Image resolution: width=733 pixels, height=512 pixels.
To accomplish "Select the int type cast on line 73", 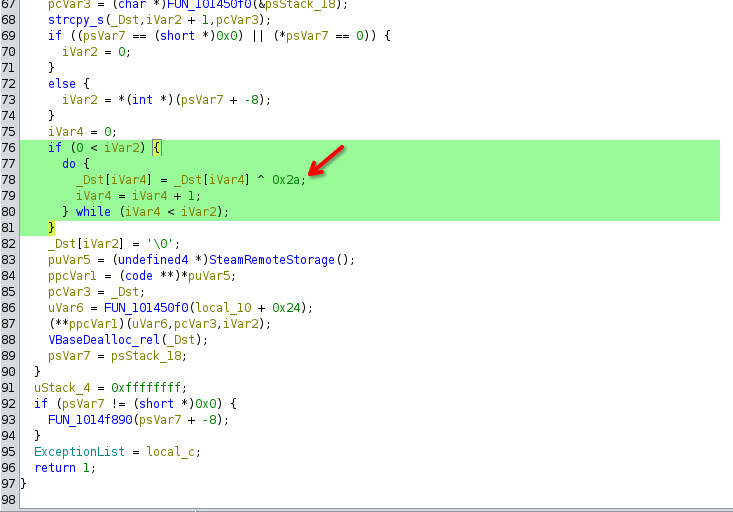I will tap(142, 100).
